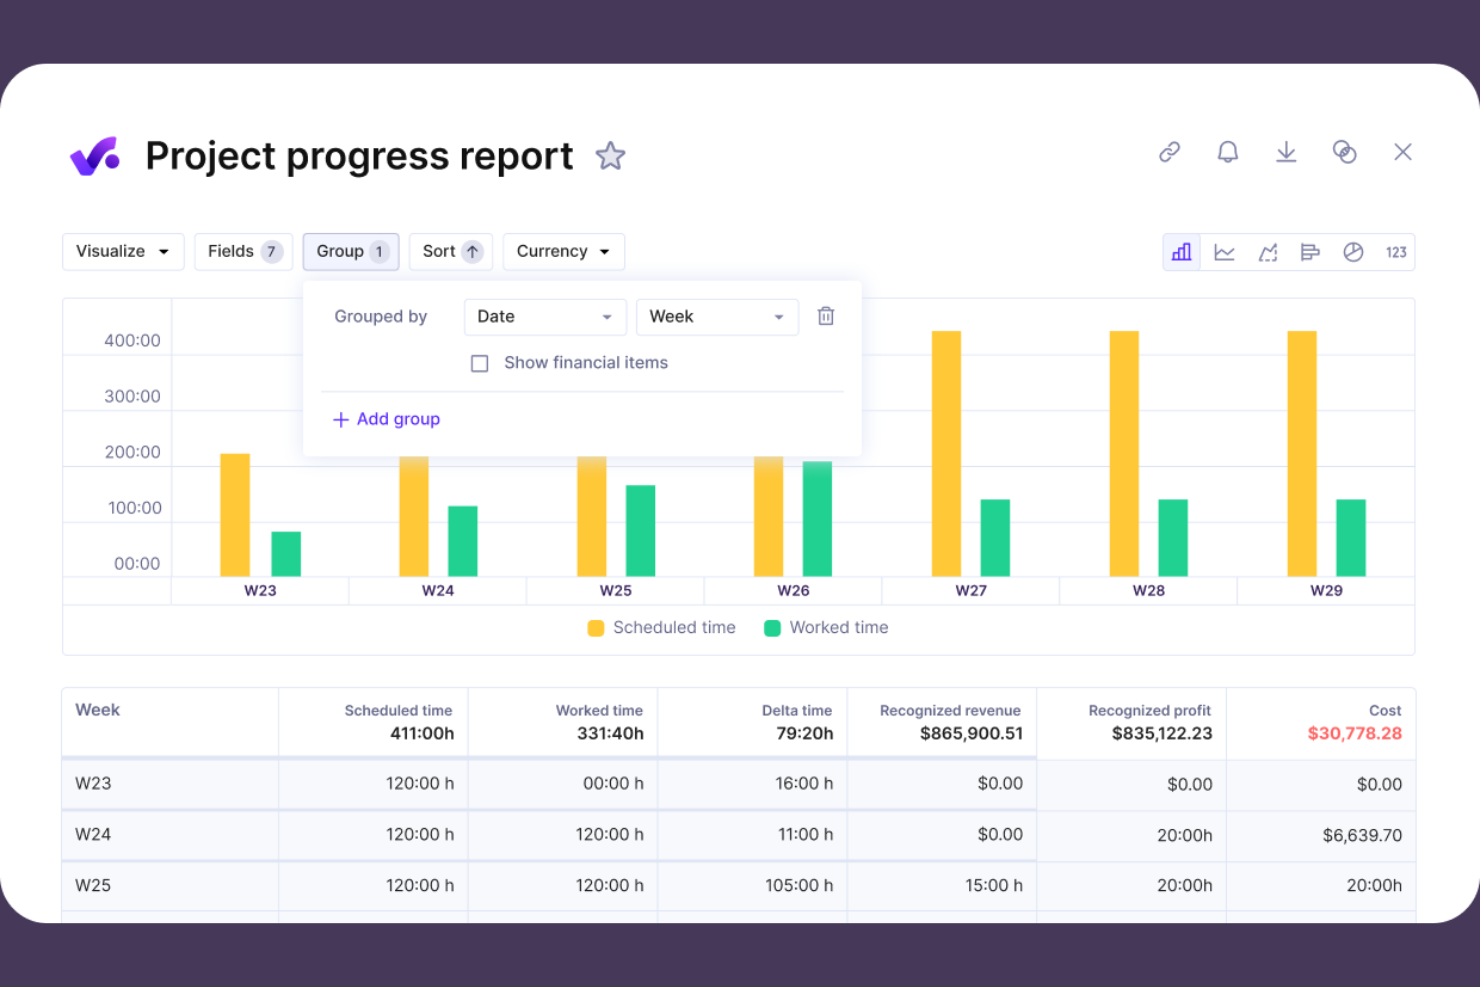Open the Date grouped-by dropdown

(x=545, y=317)
